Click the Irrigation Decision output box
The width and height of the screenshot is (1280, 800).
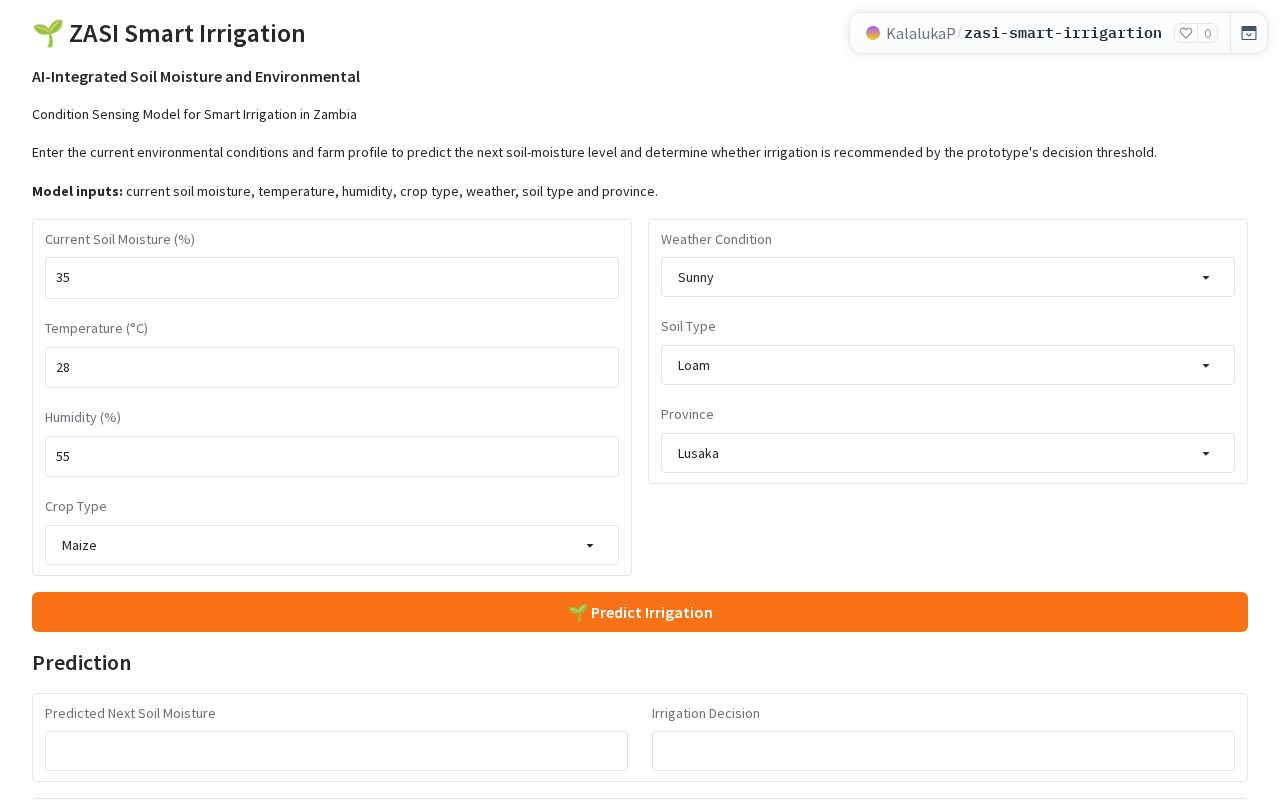tap(943, 751)
